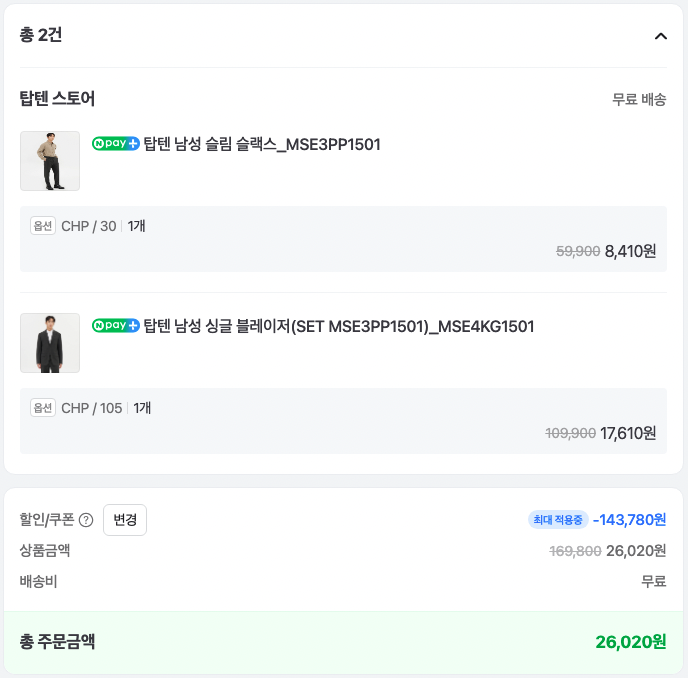Screen dimensions: 688x678
Task: Open the single blazer product thumbnail
Action: pos(50,343)
